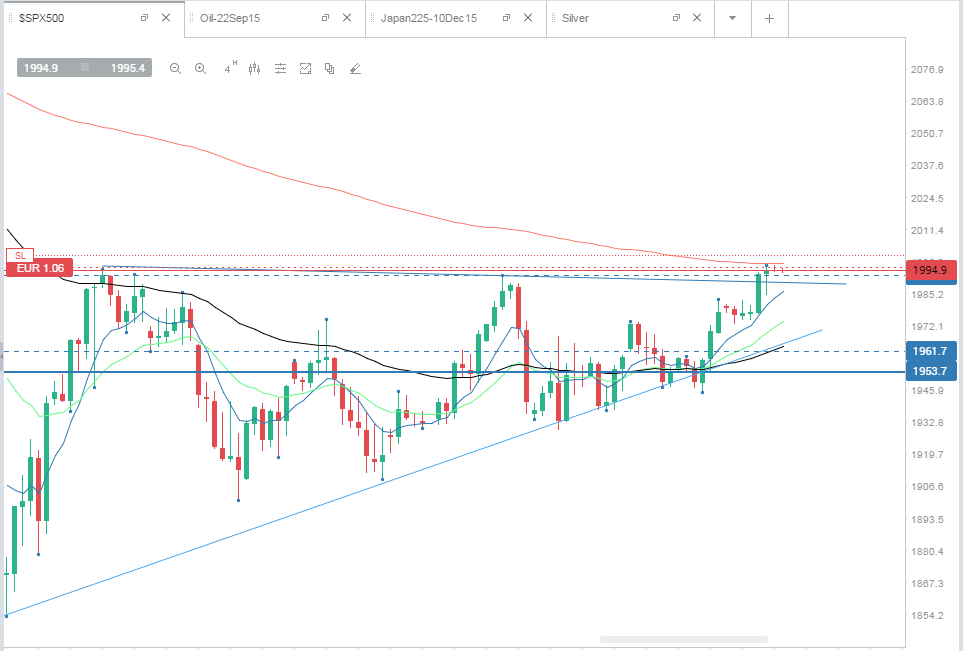Click the SL stop loss label

pos(20,255)
